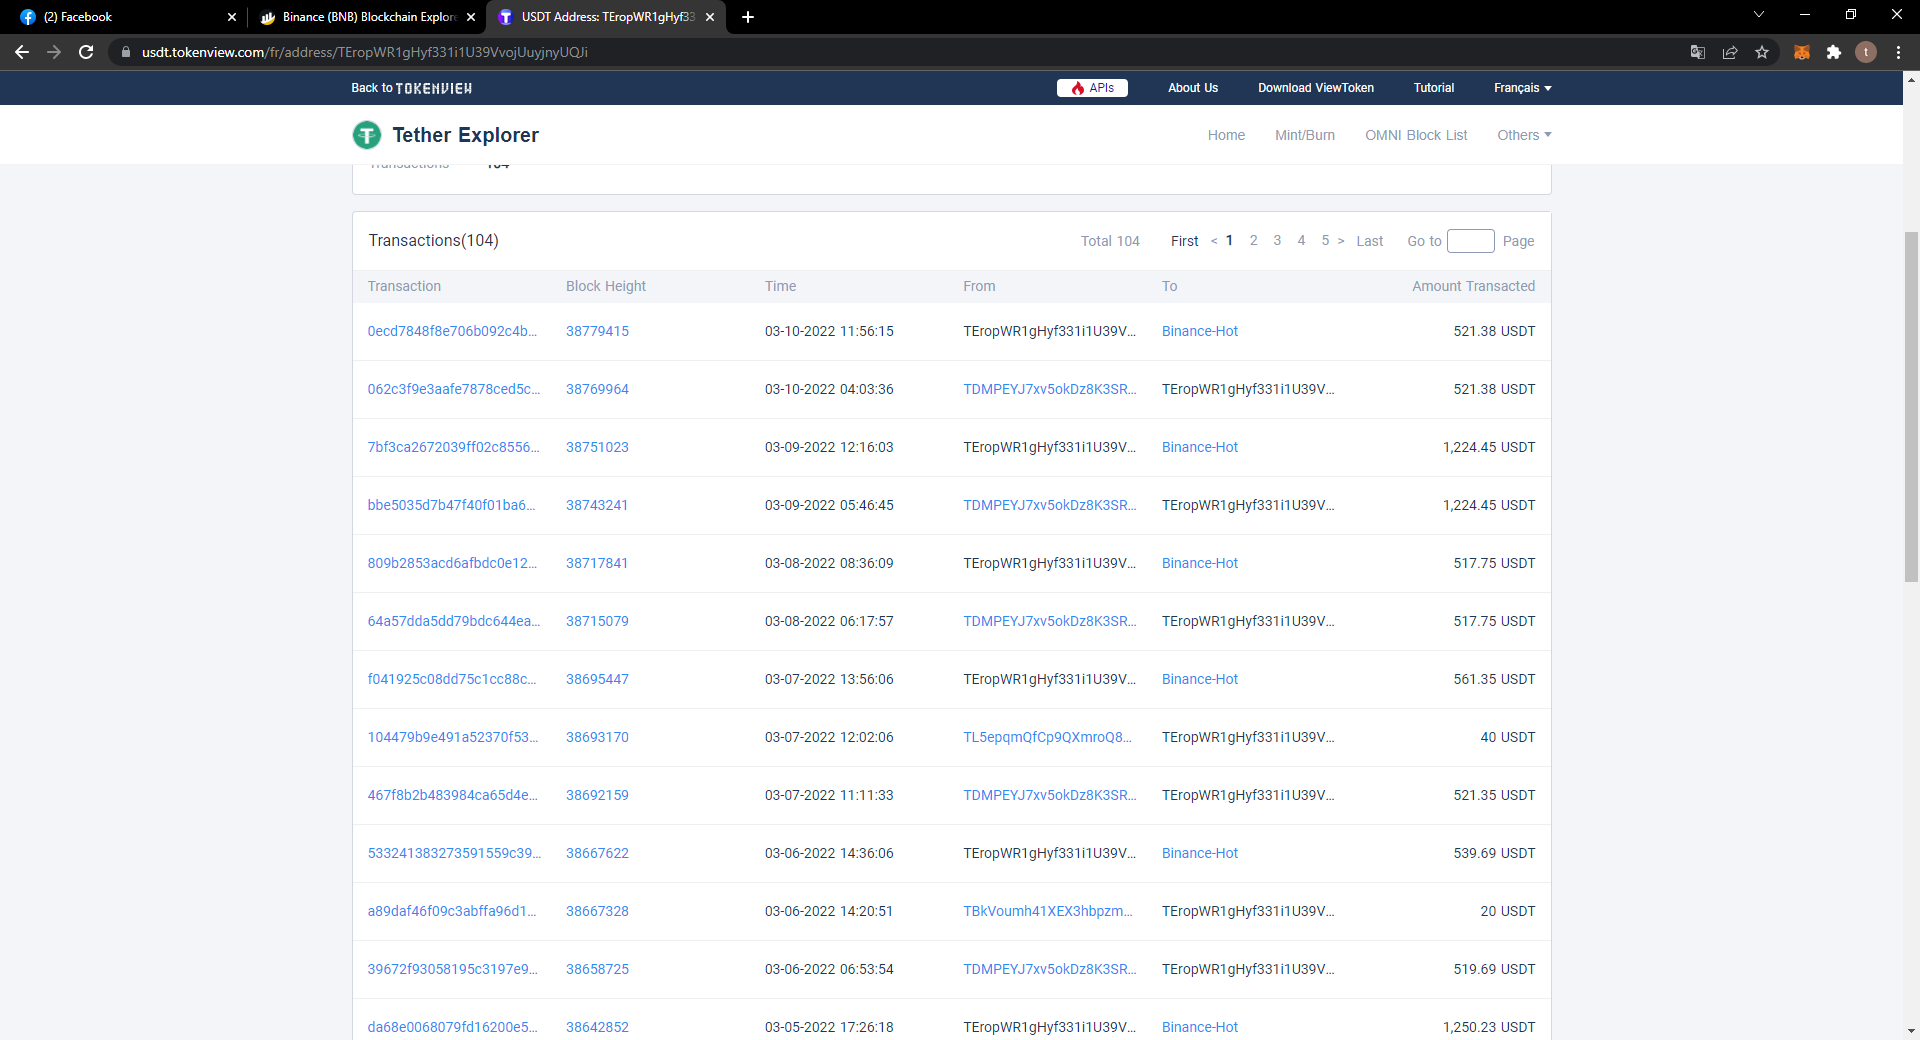Viewport: 1920px width, 1040px height.
Task: Go to transactions page 5
Action: 1325,240
